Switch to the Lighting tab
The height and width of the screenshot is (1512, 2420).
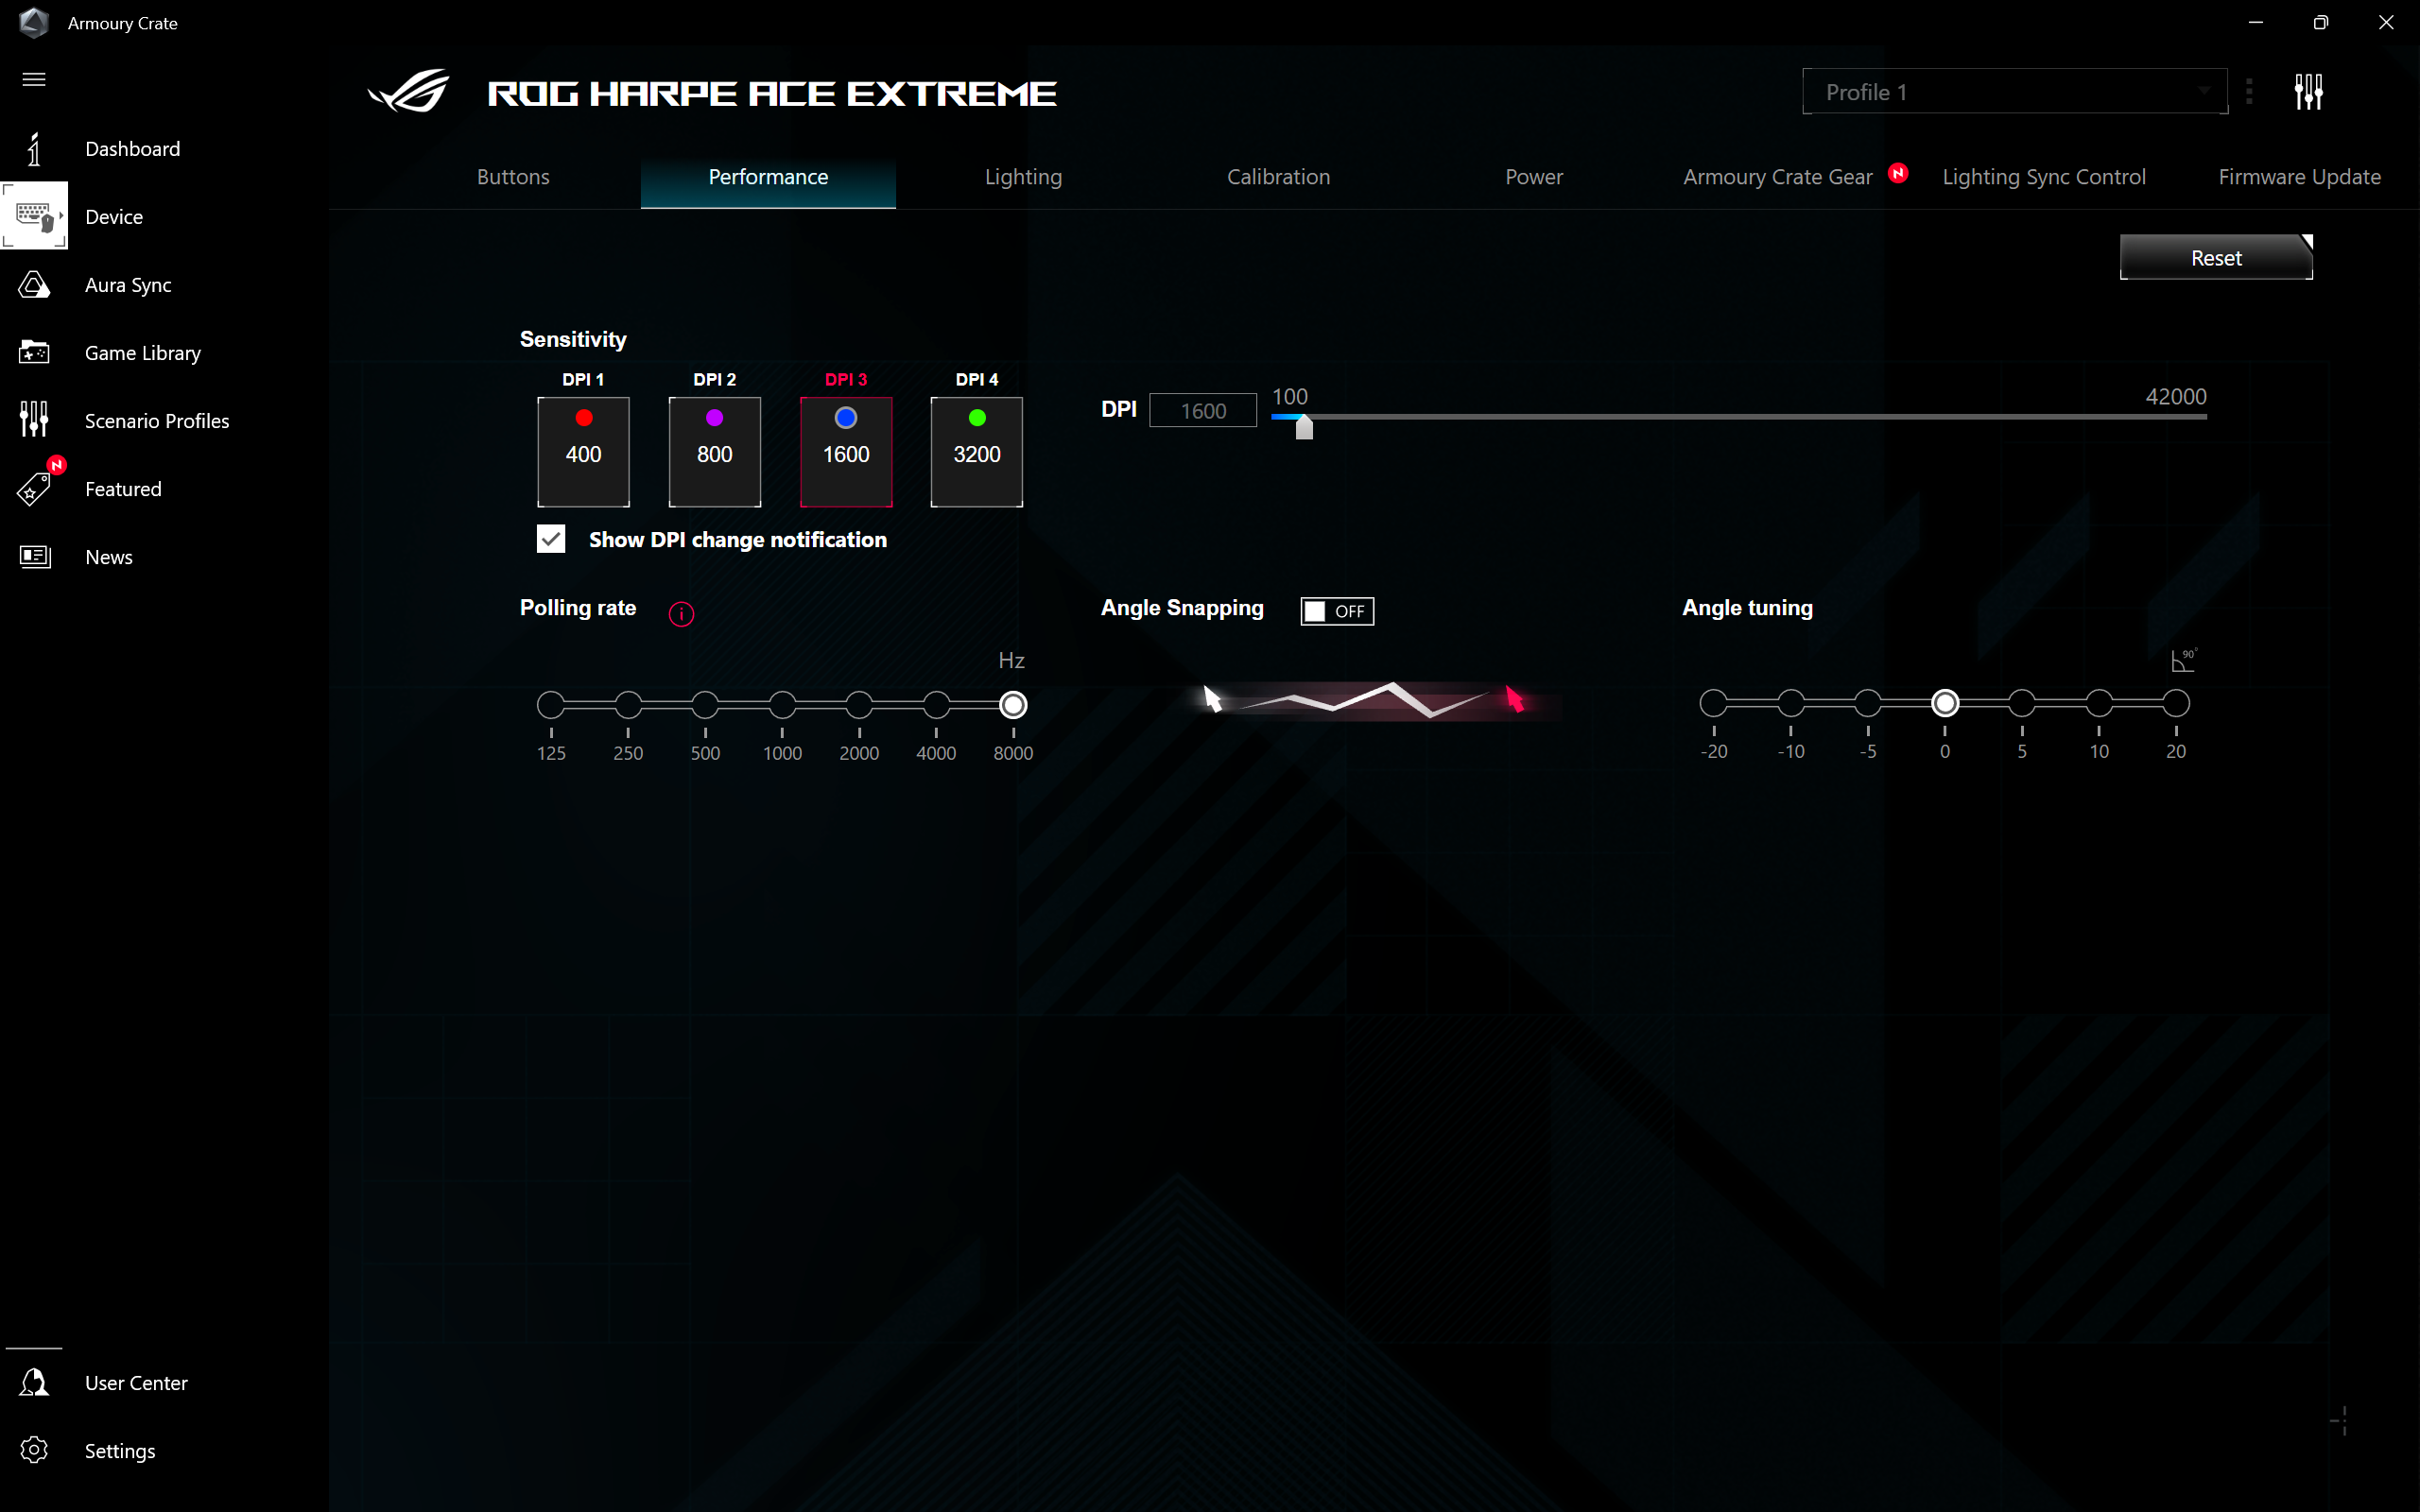point(1023,176)
